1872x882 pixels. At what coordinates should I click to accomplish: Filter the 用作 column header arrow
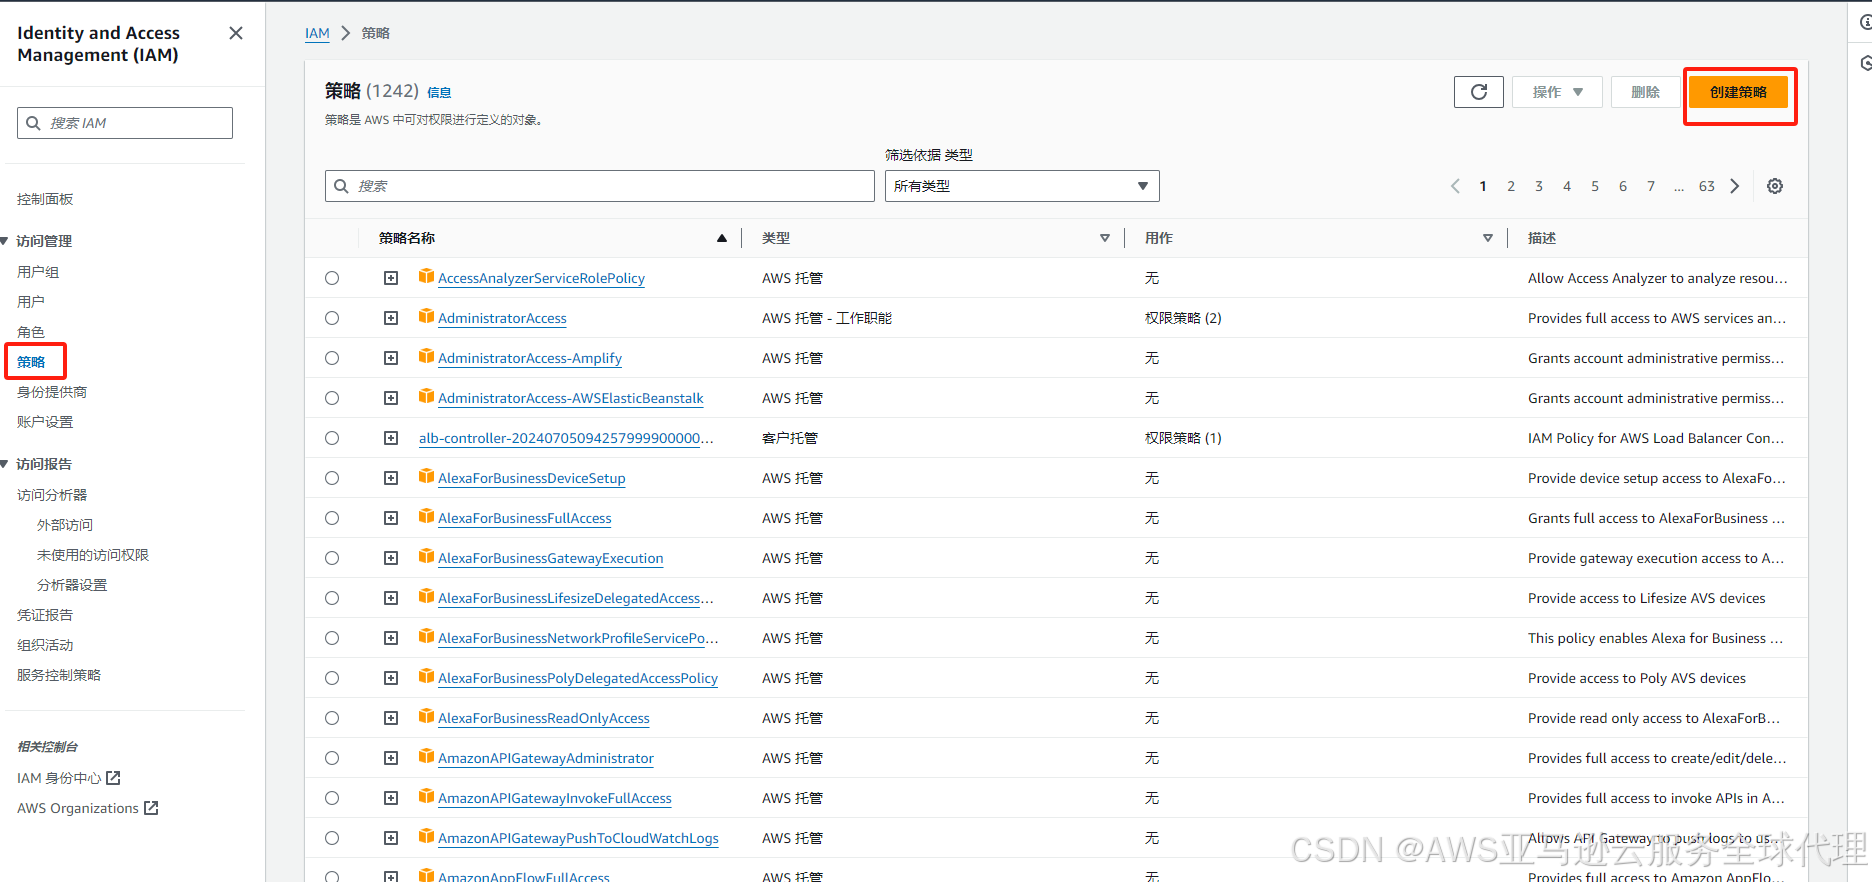click(1488, 238)
